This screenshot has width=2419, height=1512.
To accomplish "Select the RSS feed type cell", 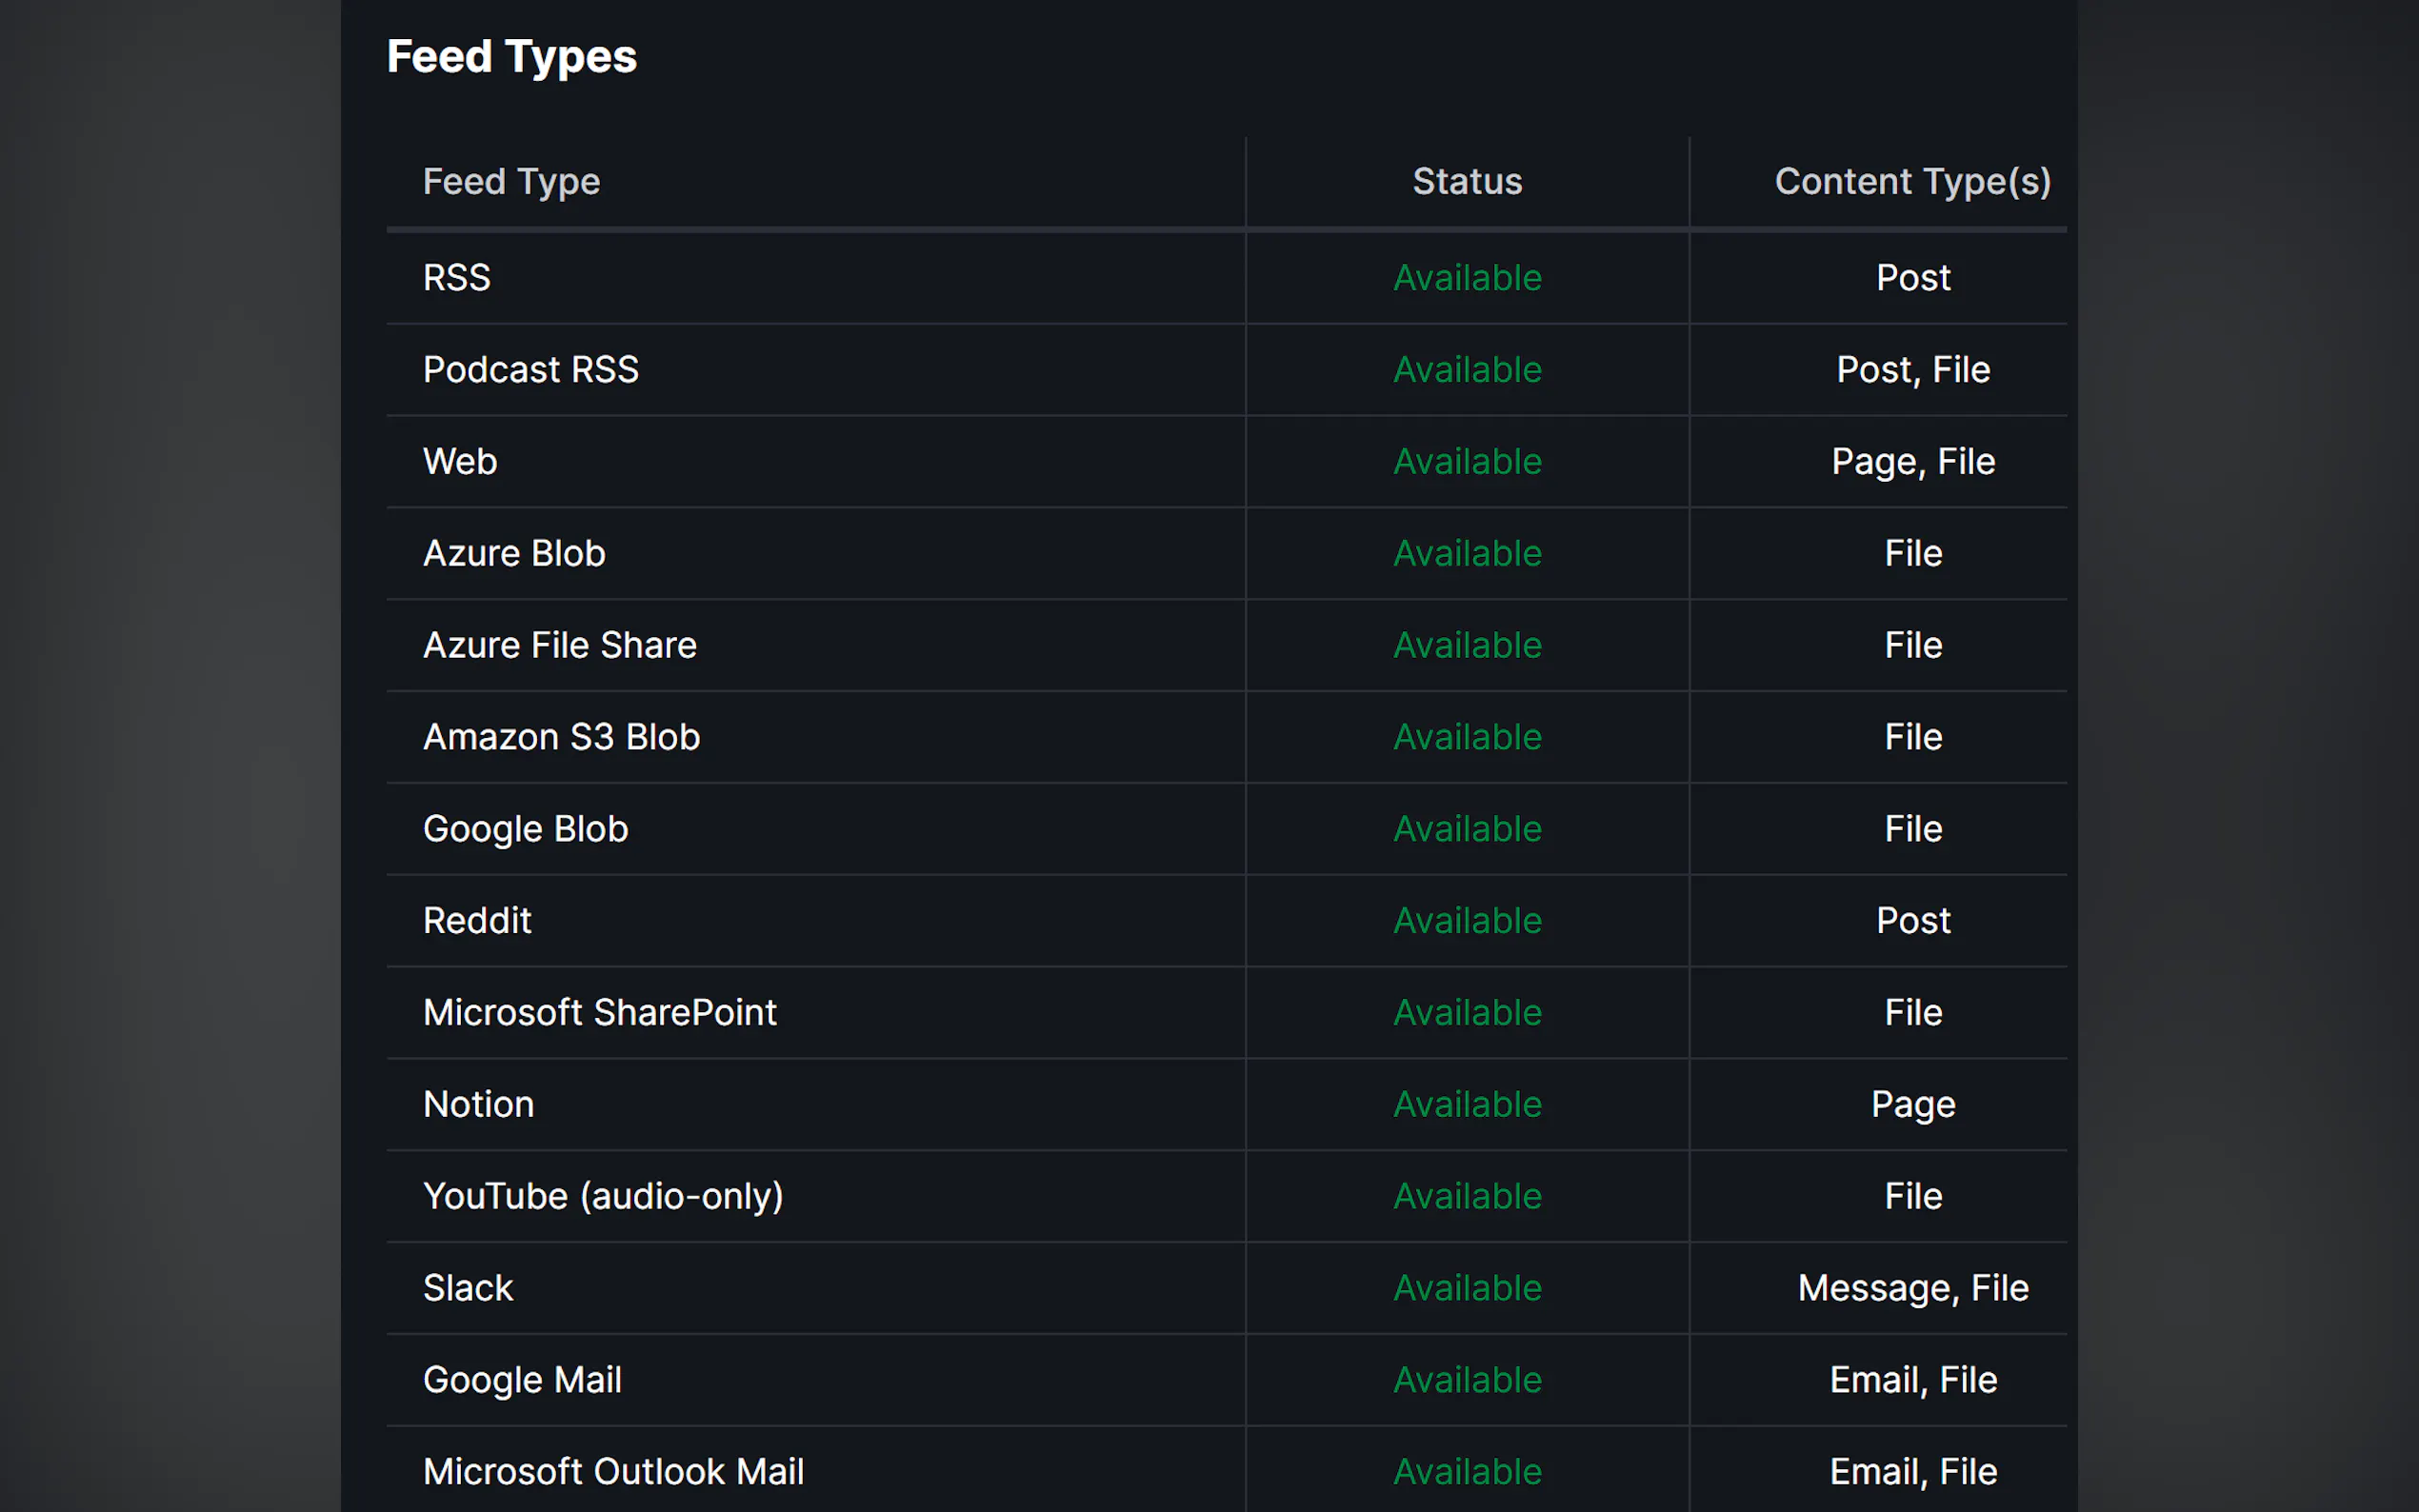I will [457, 278].
